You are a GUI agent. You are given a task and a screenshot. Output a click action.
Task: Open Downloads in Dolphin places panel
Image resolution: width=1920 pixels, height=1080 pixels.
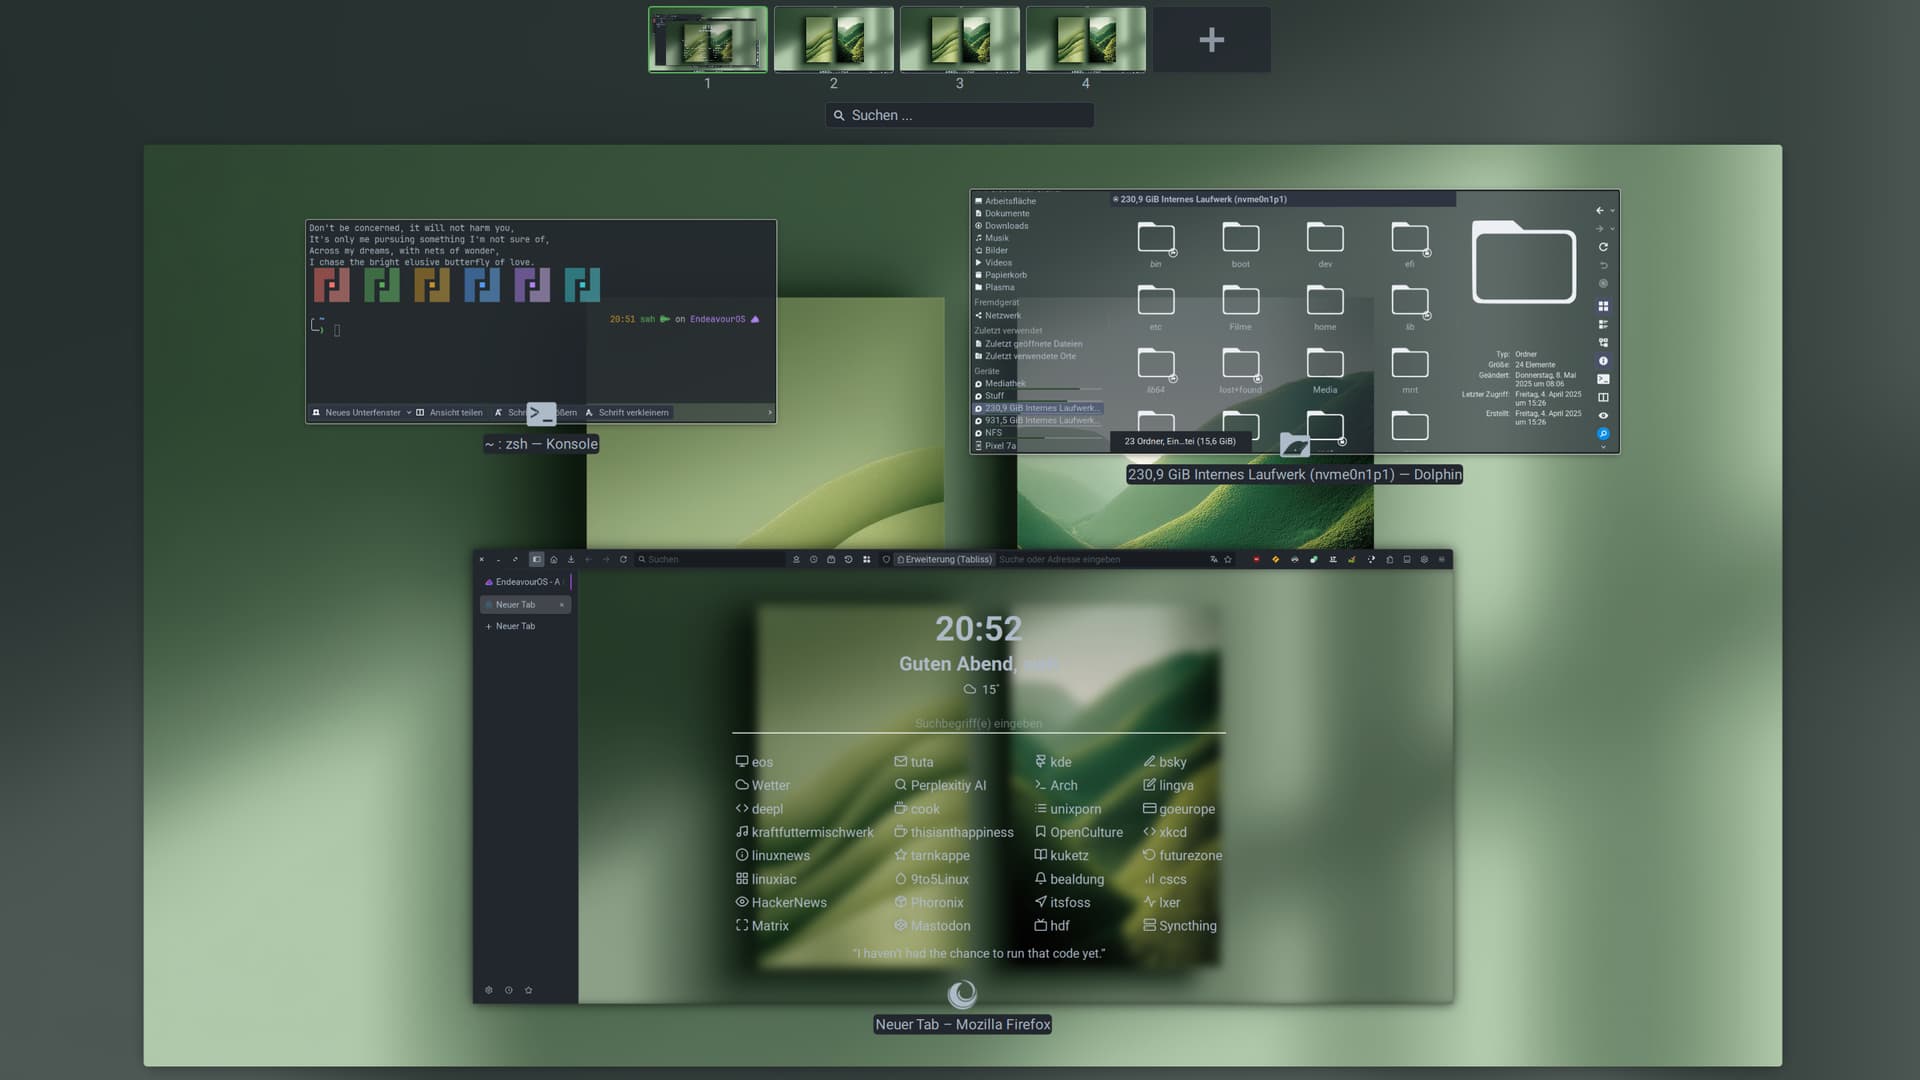tap(1006, 226)
